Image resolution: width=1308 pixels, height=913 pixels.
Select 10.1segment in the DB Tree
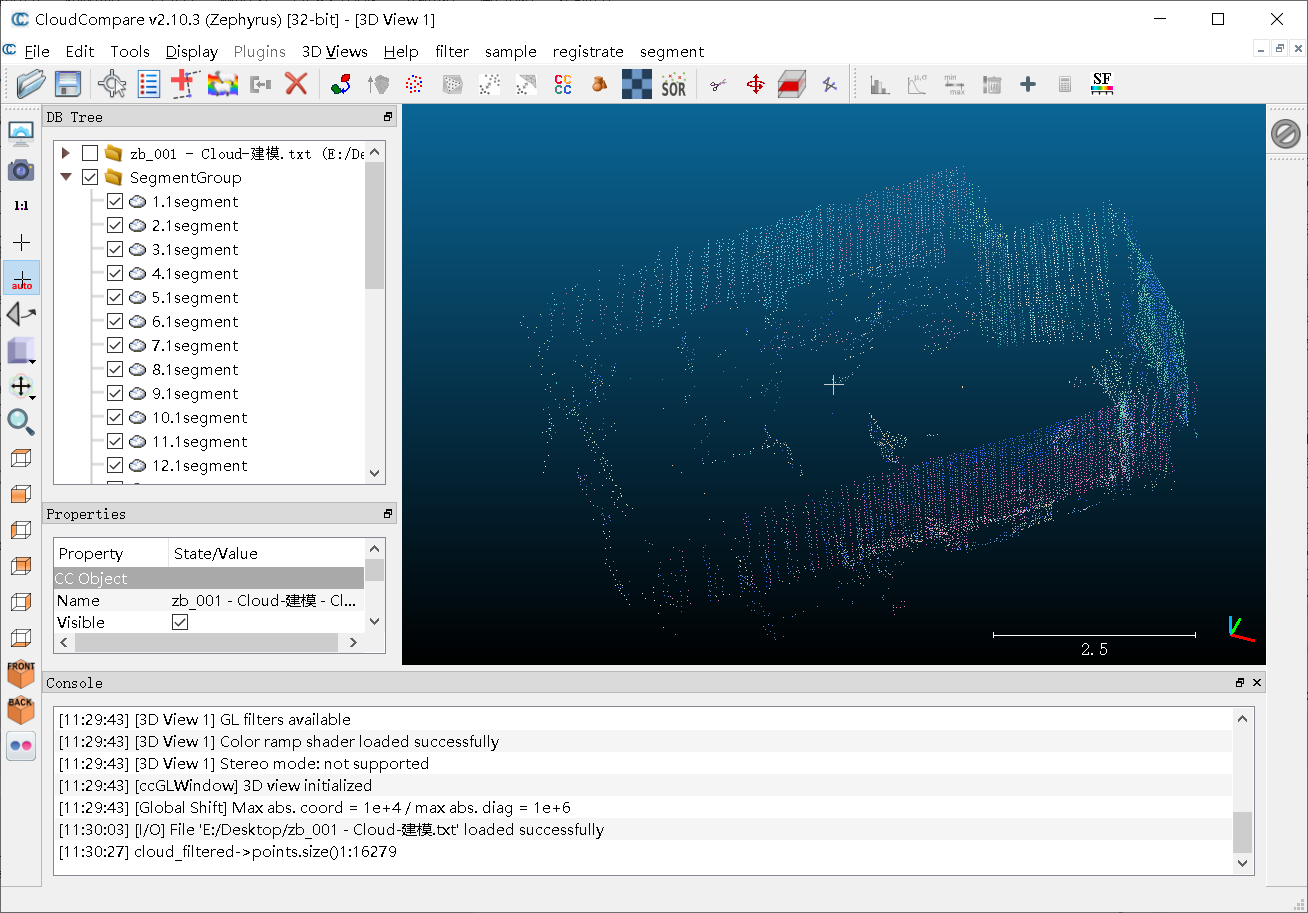click(200, 418)
